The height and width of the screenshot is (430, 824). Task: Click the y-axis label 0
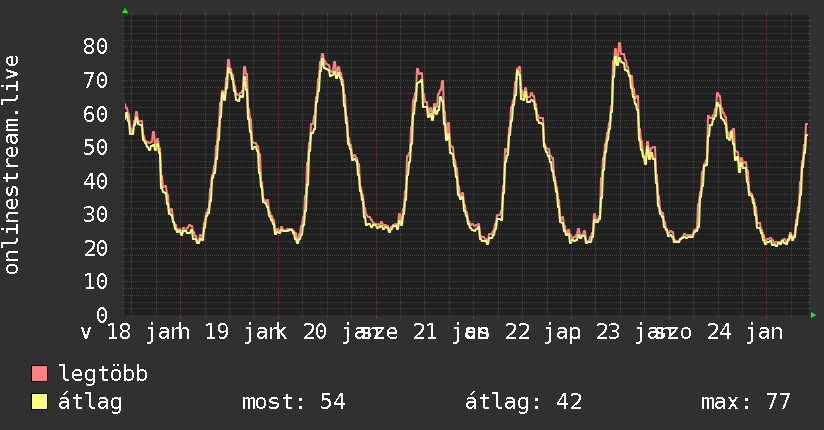pos(102,315)
